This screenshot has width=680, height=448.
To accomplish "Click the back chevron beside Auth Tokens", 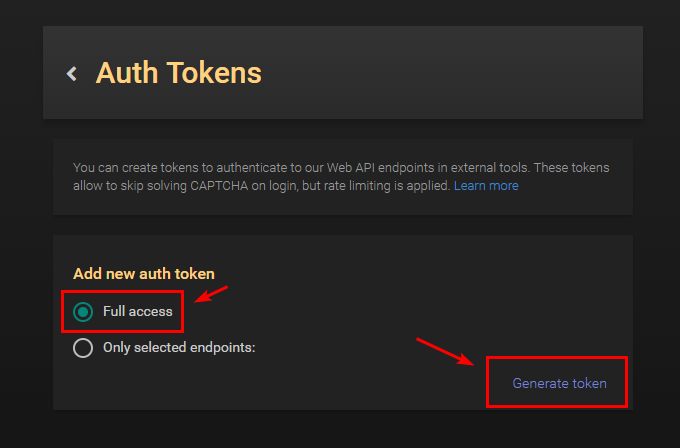I will point(71,73).
